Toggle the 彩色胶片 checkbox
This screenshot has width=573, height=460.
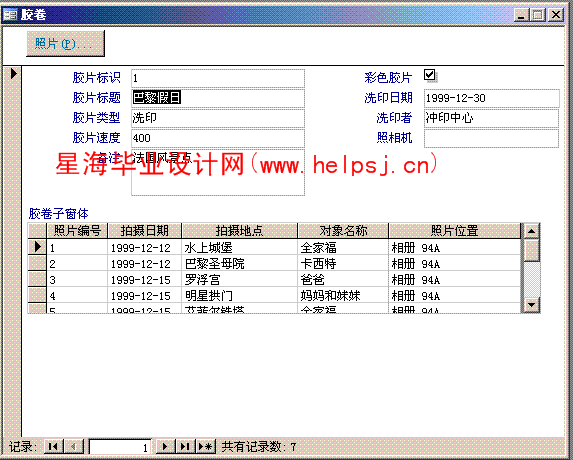[429, 75]
